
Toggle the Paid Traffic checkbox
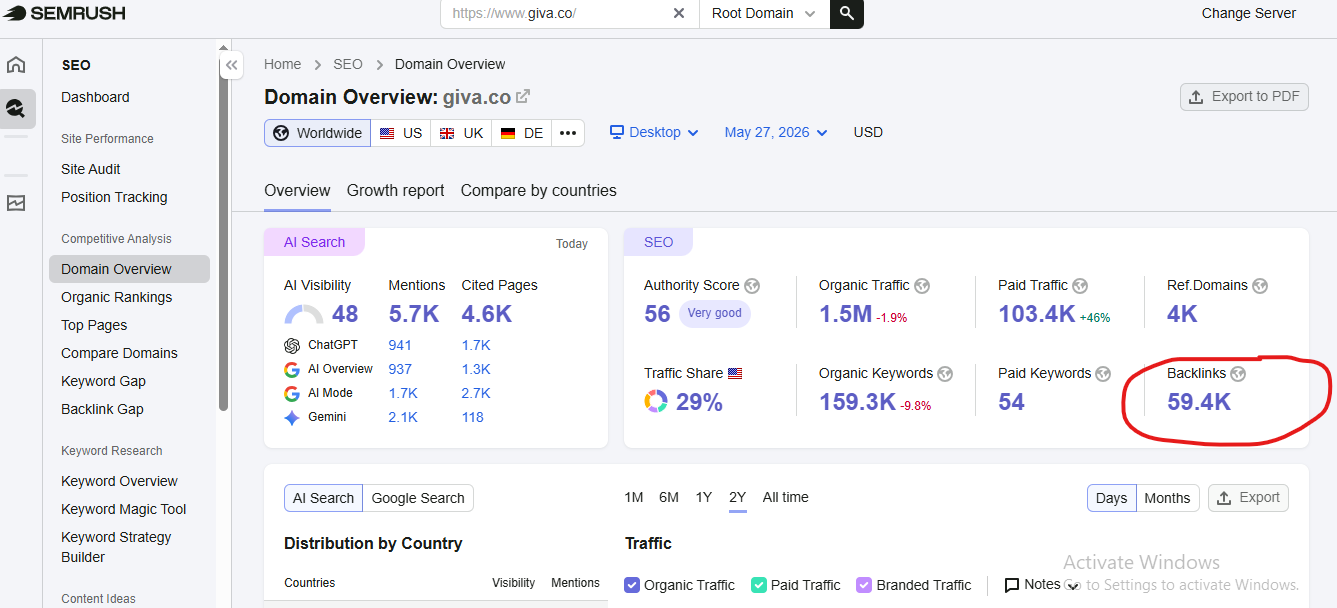(x=759, y=585)
